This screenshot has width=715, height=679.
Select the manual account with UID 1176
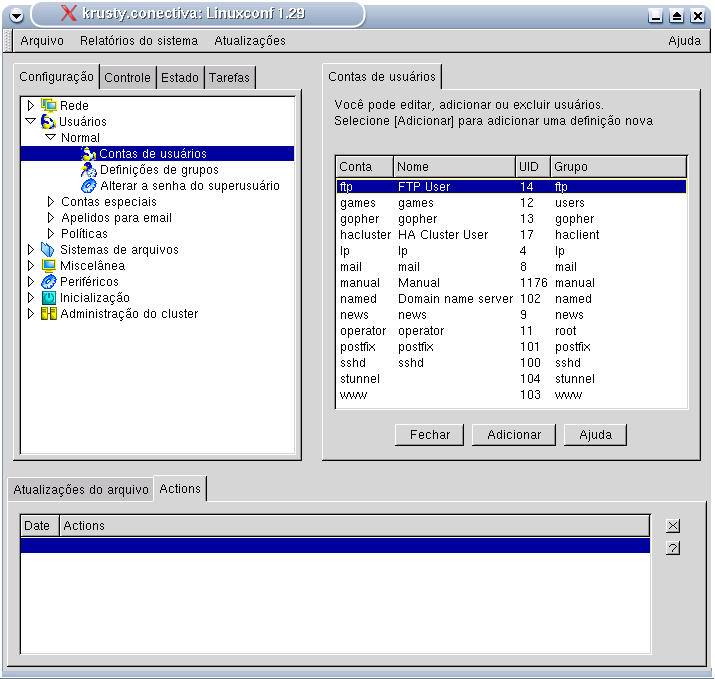pos(511,282)
